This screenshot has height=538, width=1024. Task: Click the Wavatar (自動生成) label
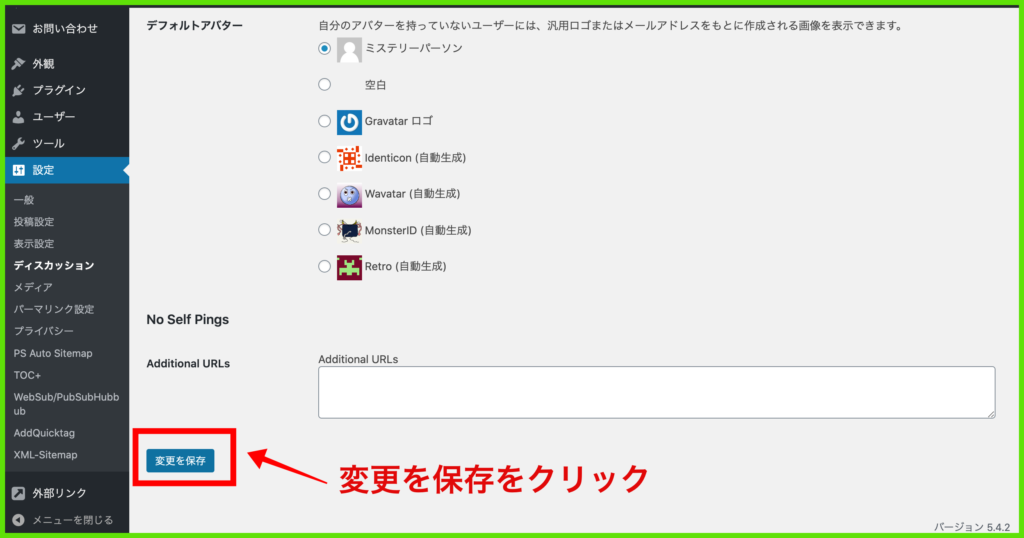(412, 193)
